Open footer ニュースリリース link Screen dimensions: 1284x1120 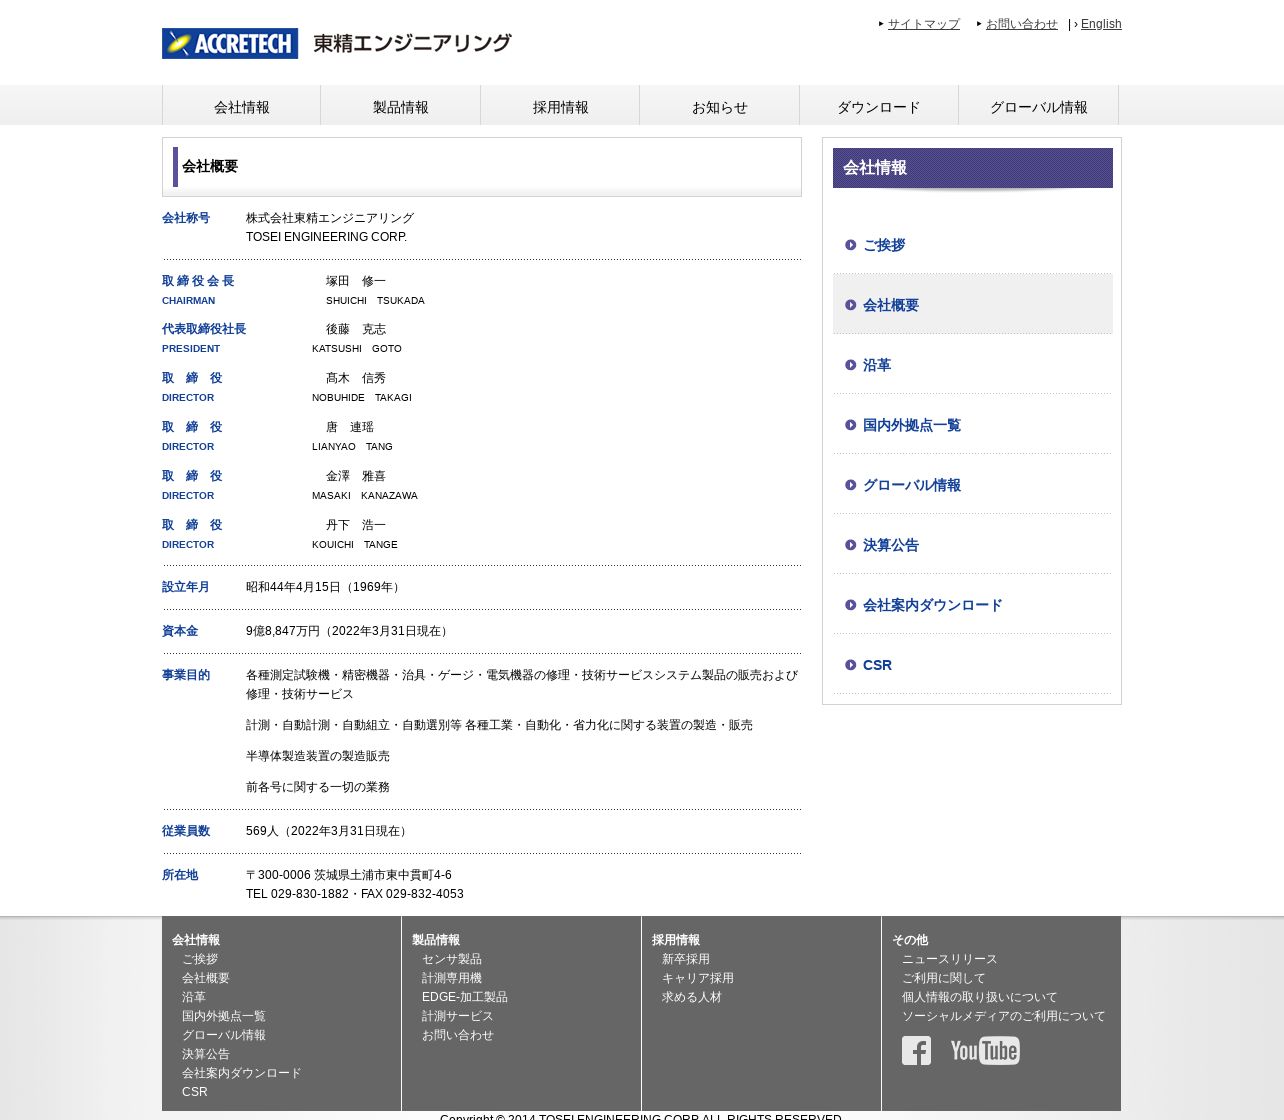[x=950, y=959]
